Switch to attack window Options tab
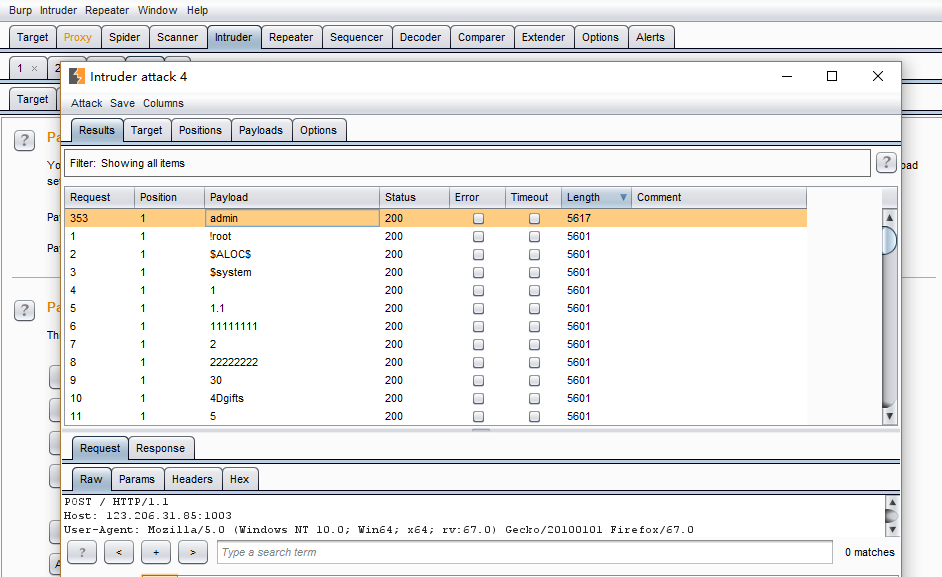The width and height of the screenshot is (942, 577). point(318,130)
